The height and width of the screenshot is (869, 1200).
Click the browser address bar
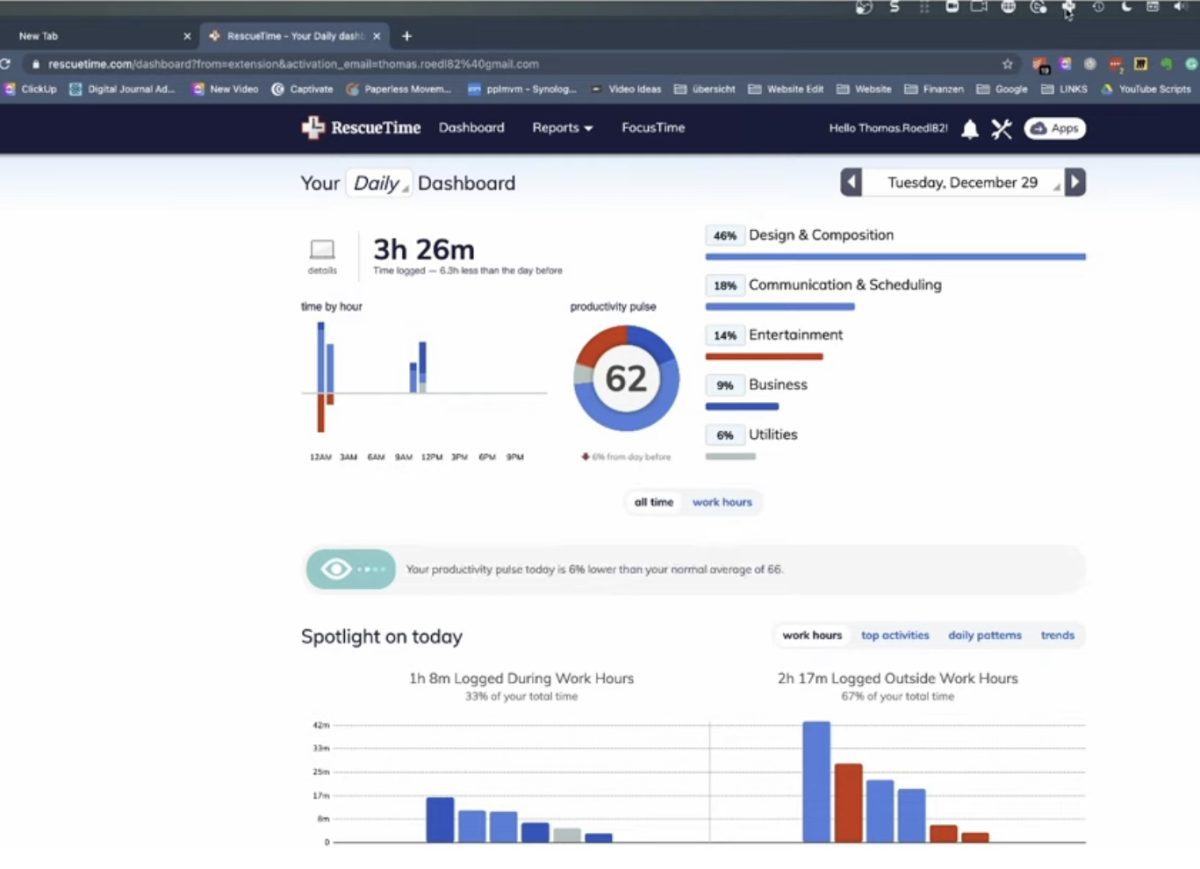(x=500, y=64)
